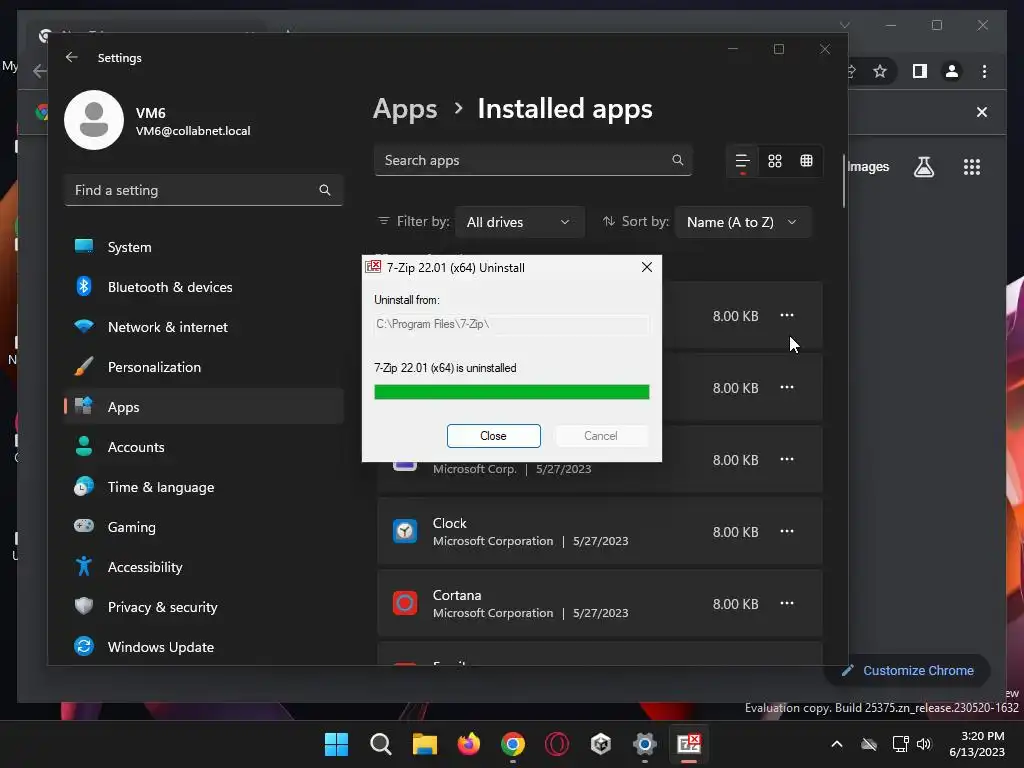Open Google apps grid in Chrome
The height and width of the screenshot is (768, 1024).
pos(972,167)
